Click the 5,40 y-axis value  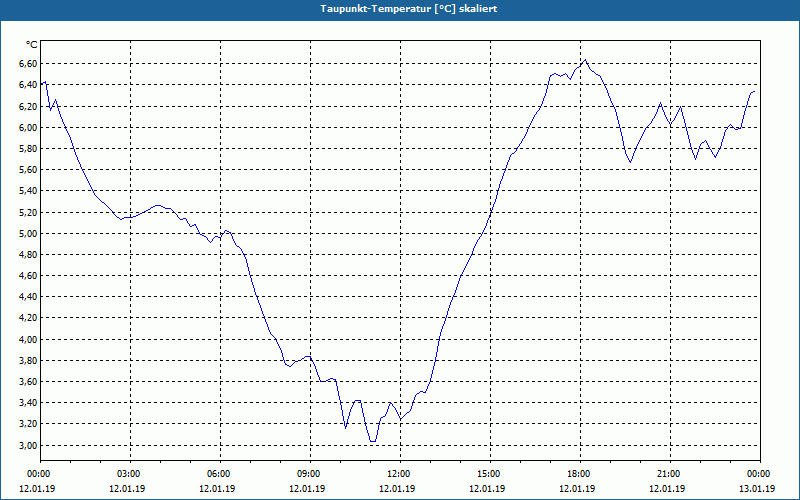click(28, 191)
